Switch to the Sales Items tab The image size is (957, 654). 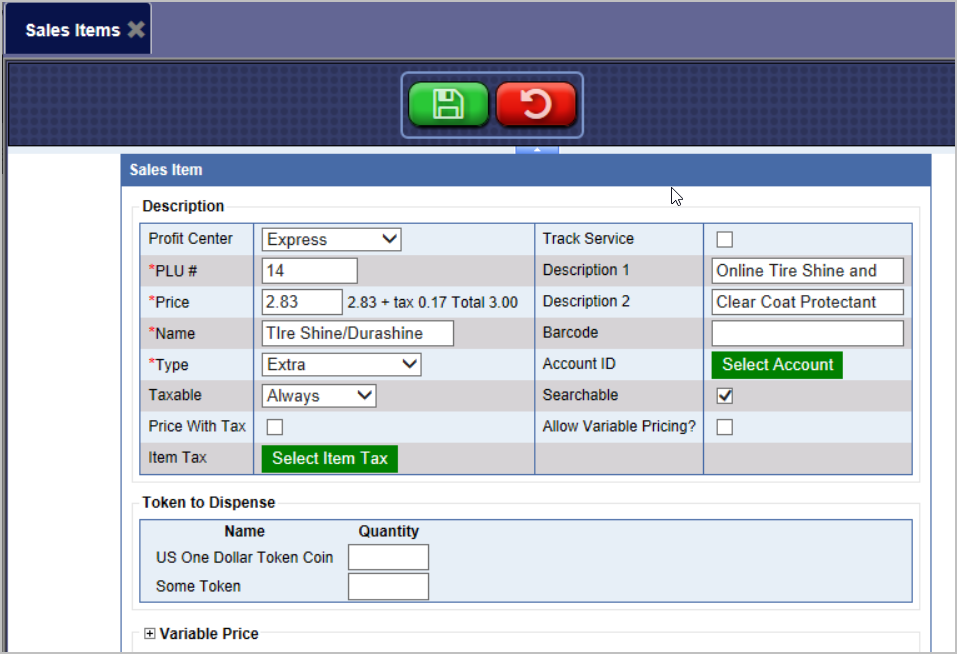(72, 30)
